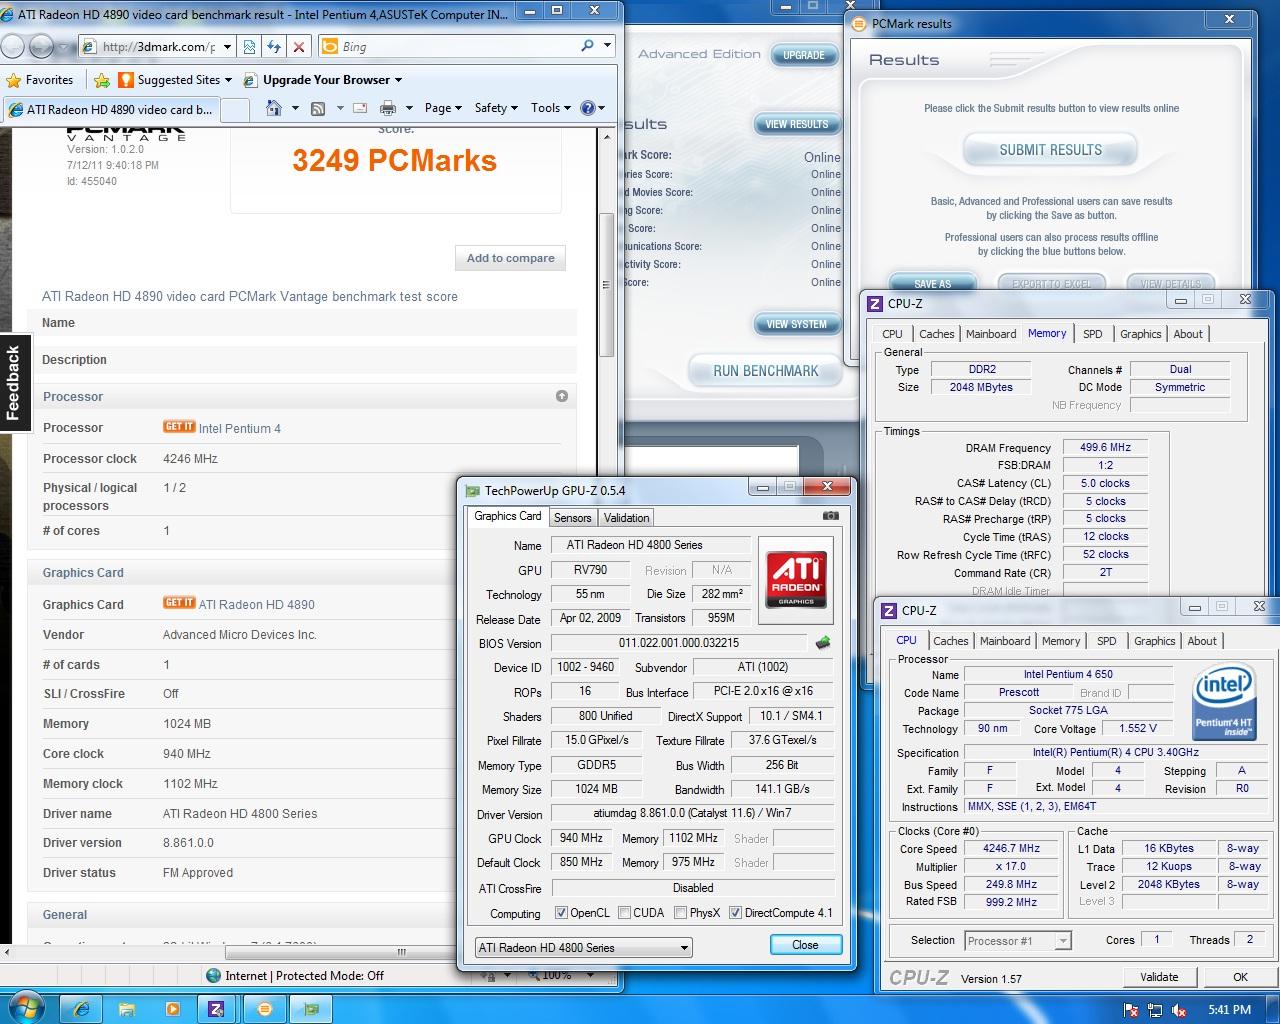The width and height of the screenshot is (1280, 1024).
Task: Click Add to Favorites Bar icon
Action: pyautogui.click(x=101, y=80)
